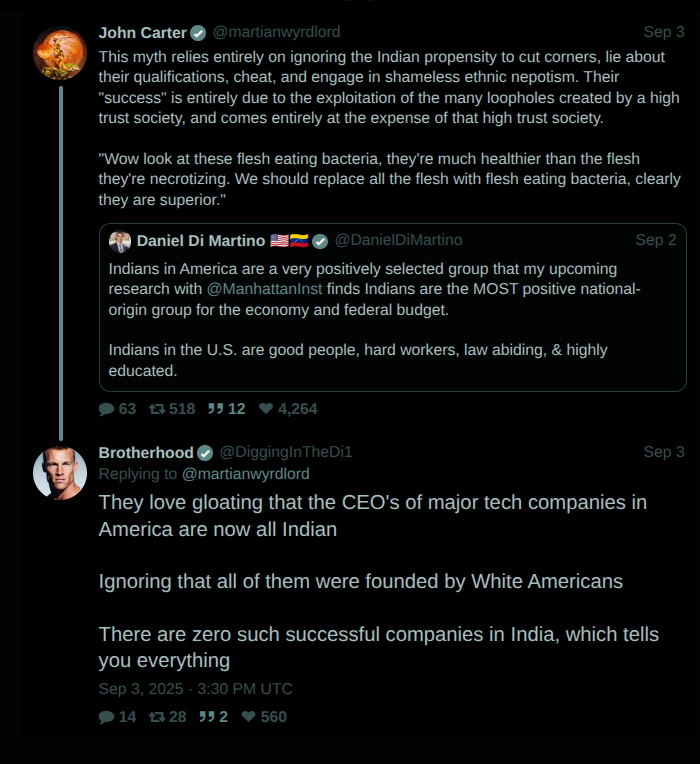Open the Sep 2 quoted tweet date

click(656, 241)
